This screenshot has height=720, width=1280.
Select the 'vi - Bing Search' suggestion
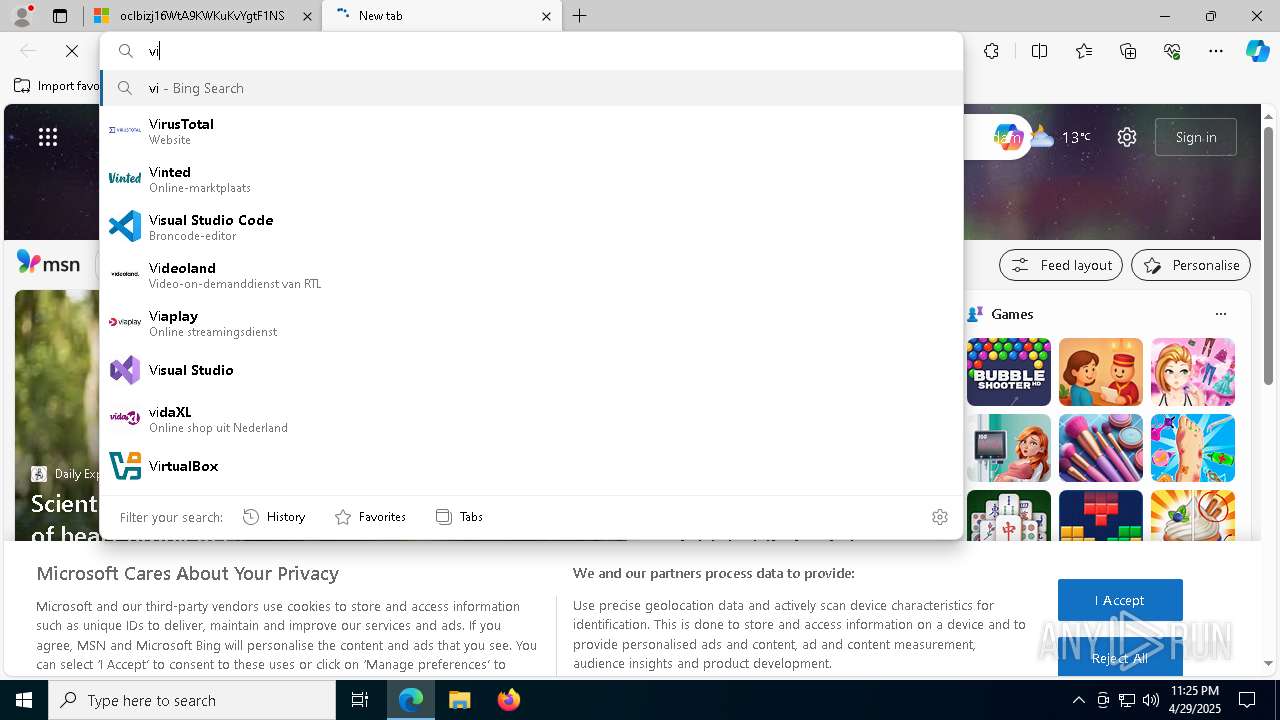click(x=531, y=88)
